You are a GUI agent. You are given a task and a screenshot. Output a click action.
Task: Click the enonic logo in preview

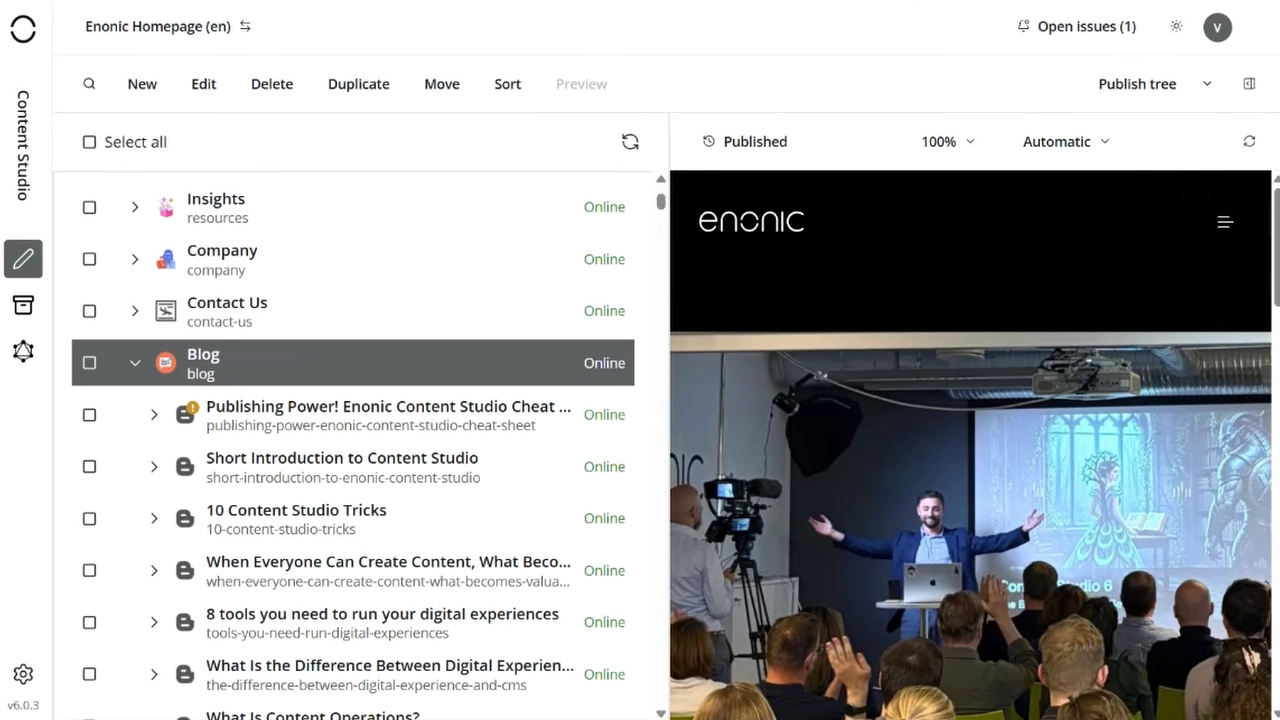[x=751, y=221]
